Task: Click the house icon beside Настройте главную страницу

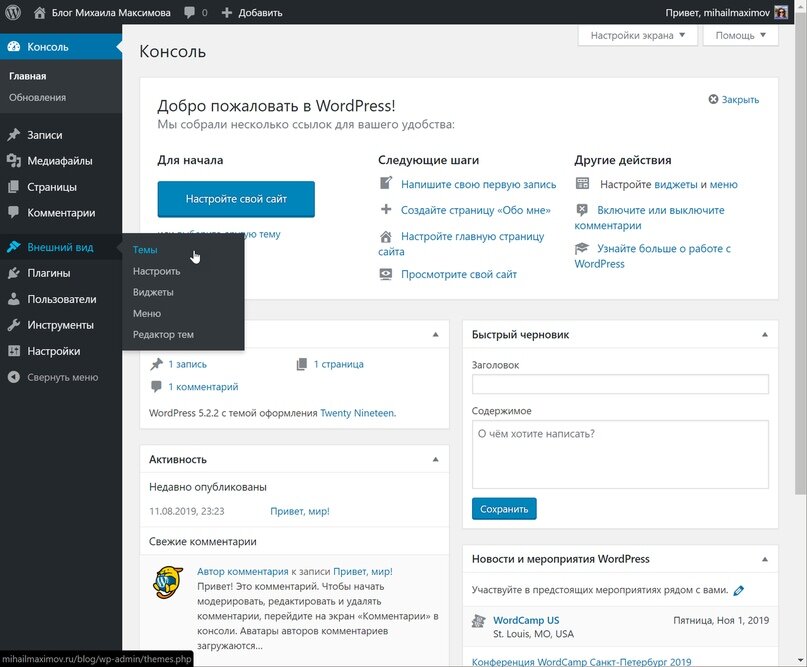Action: coord(385,237)
